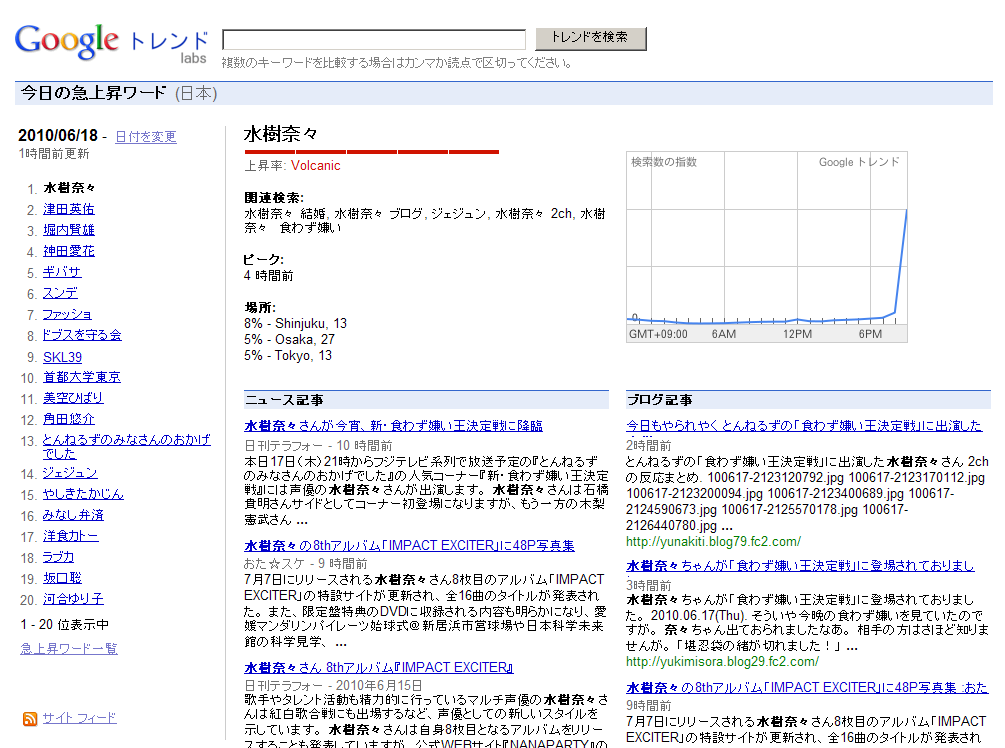Click the search volume trend graph
This screenshot has height=748, width=1005.
767,247
